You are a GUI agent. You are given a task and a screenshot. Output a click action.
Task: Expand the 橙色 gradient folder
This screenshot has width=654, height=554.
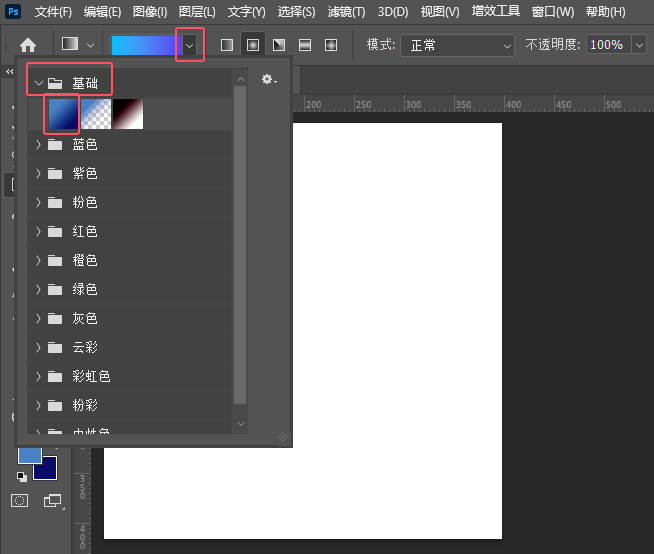coord(38,260)
